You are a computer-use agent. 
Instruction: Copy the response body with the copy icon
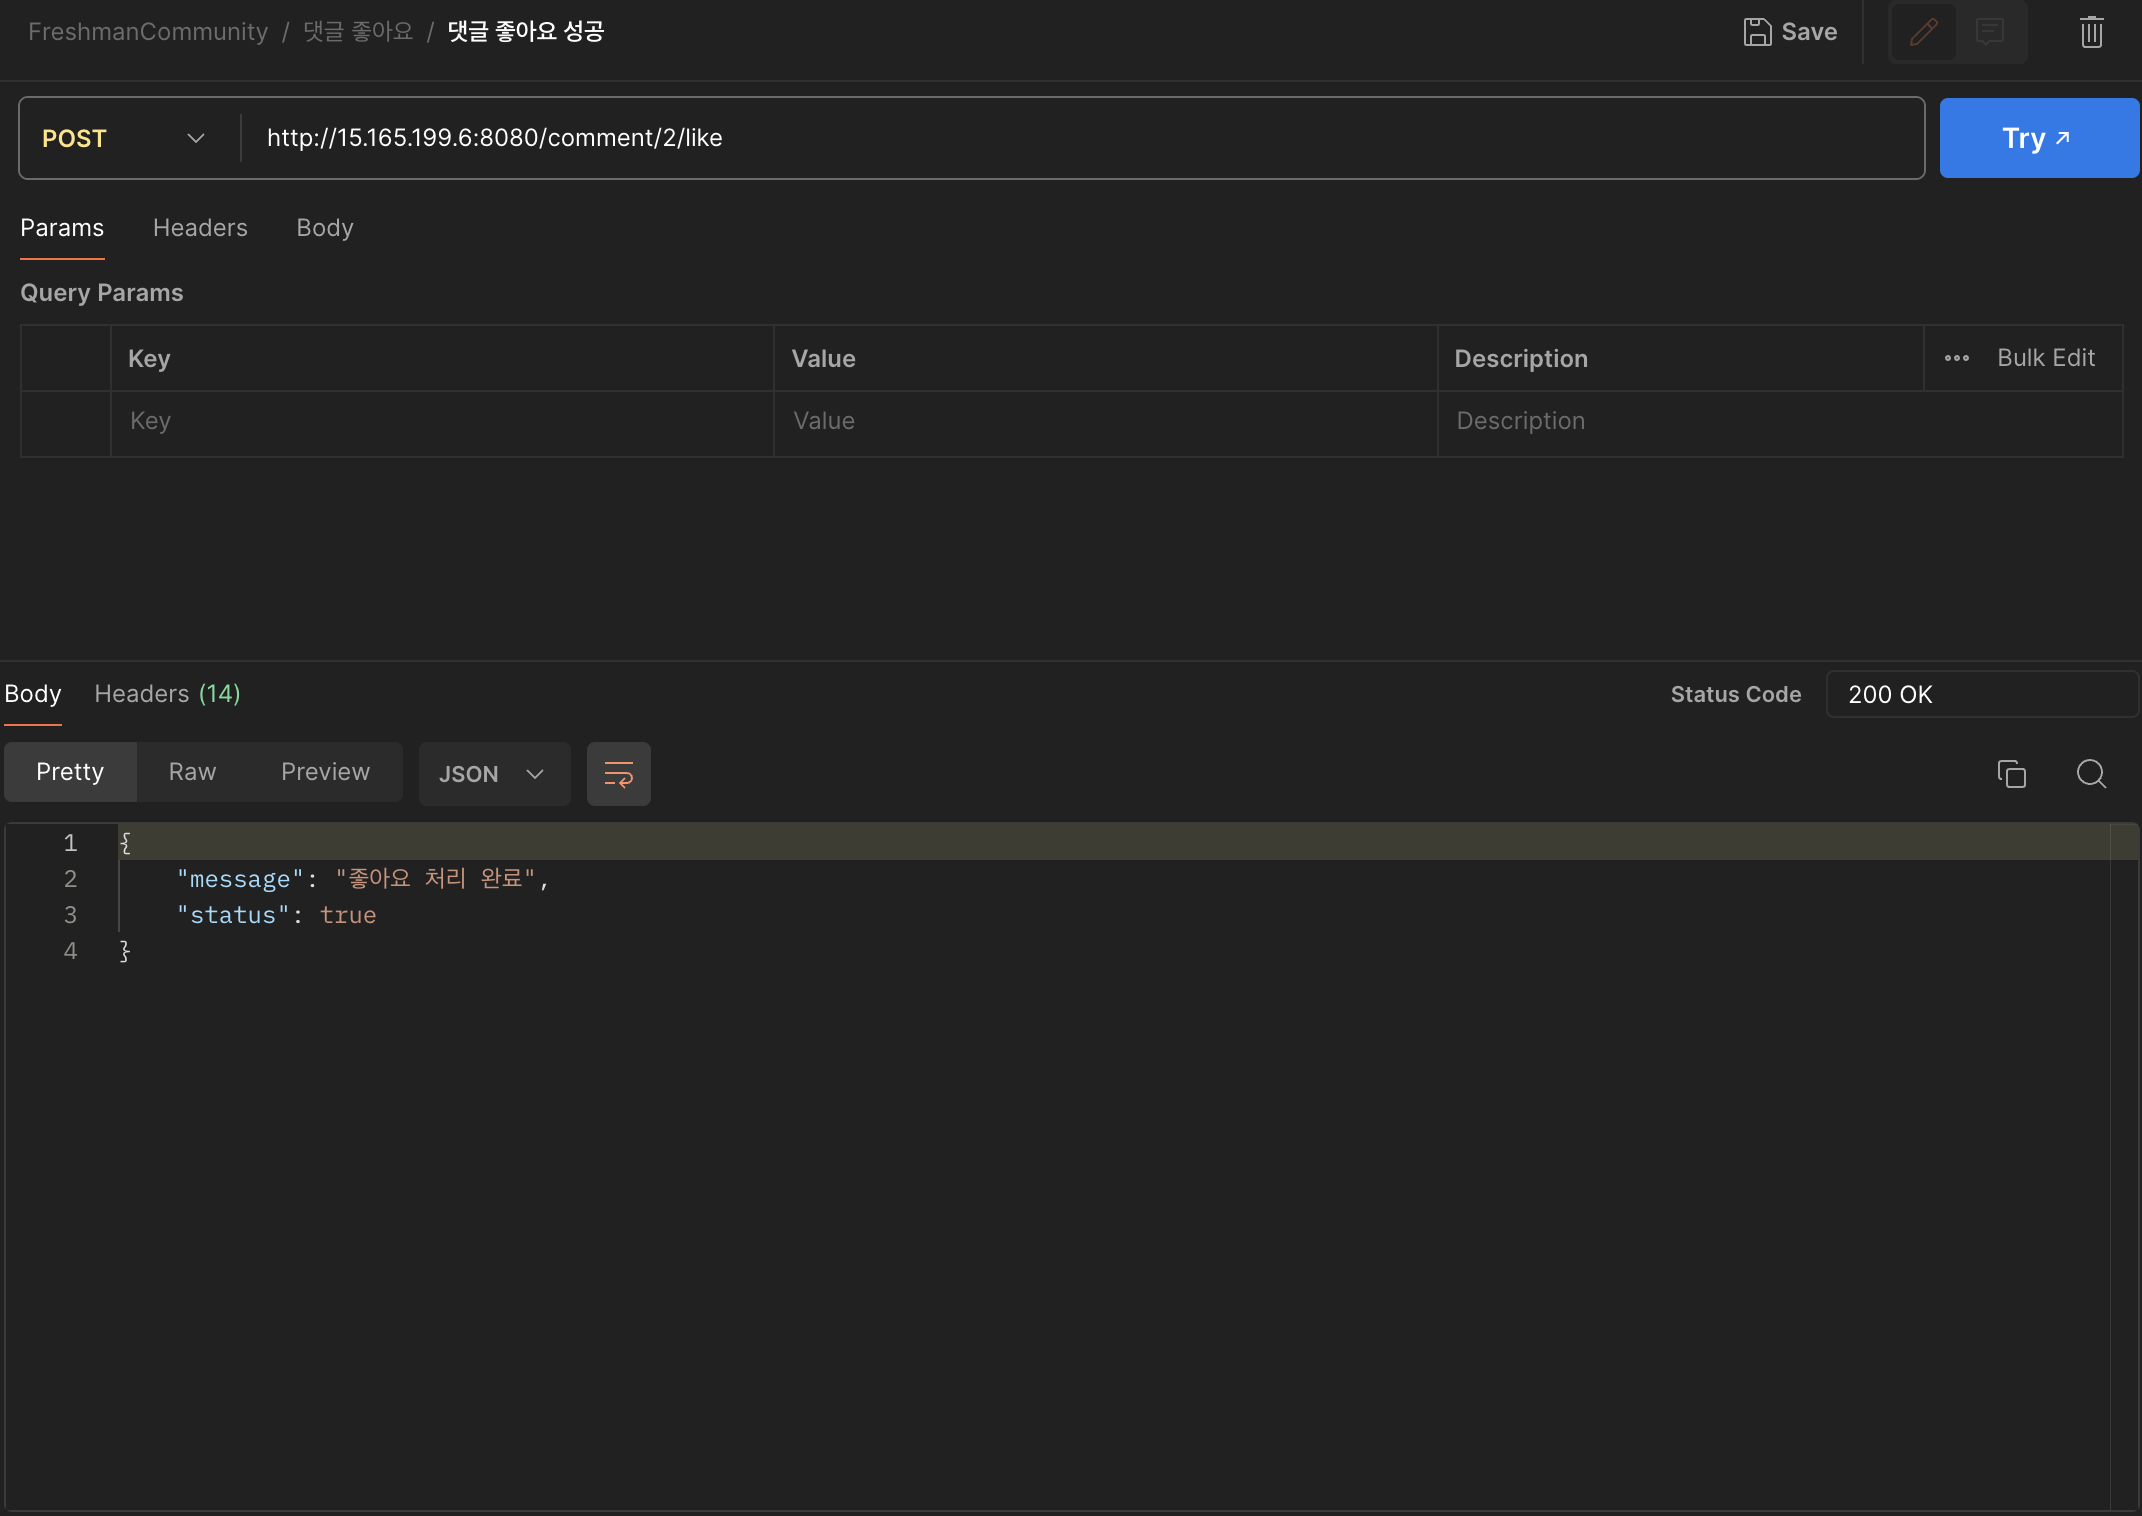coord(2011,774)
